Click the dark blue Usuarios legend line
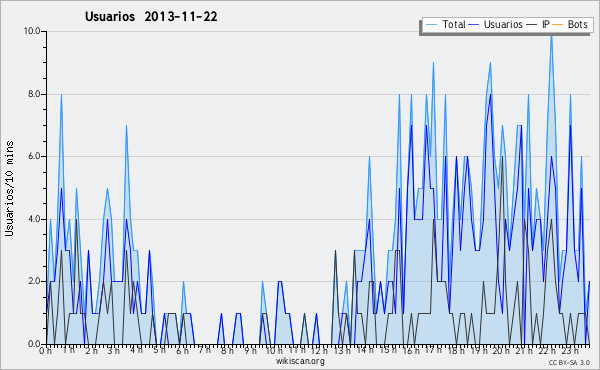This screenshot has height=370, width=600. (x=474, y=25)
